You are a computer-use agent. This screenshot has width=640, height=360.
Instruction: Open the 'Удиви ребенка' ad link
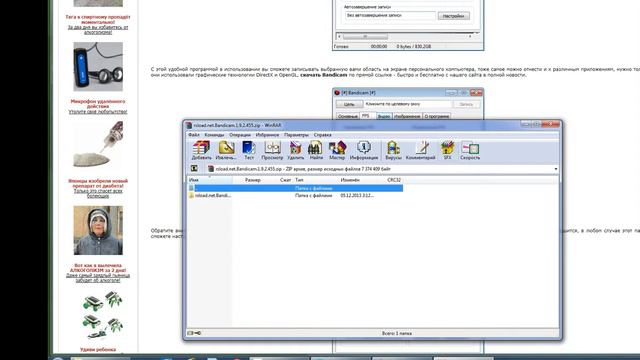tap(98, 350)
